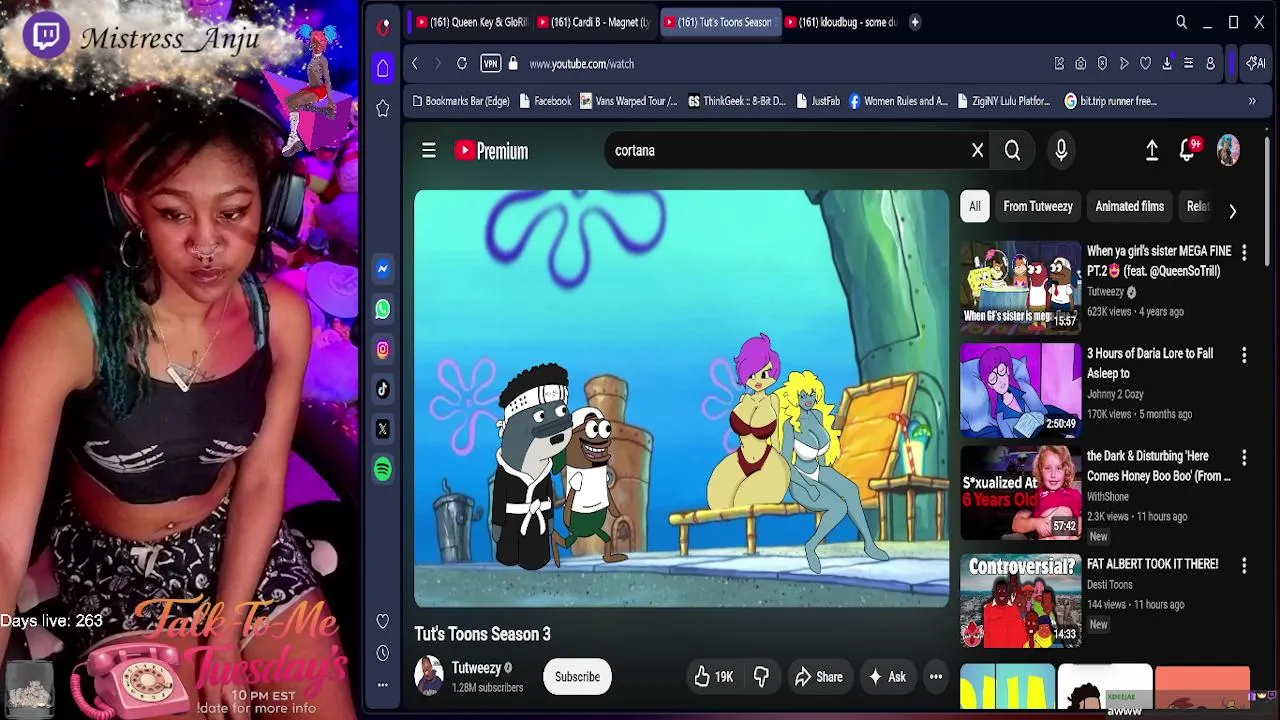Open the sidebar heart pinboards icon
The image size is (1280, 720).
tap(383, 621)
